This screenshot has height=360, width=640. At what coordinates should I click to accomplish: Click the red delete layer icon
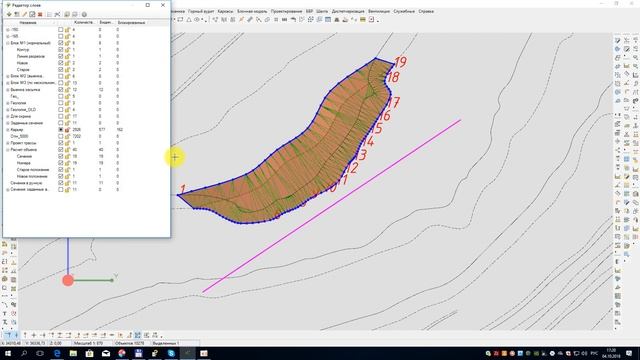point(40,15)
